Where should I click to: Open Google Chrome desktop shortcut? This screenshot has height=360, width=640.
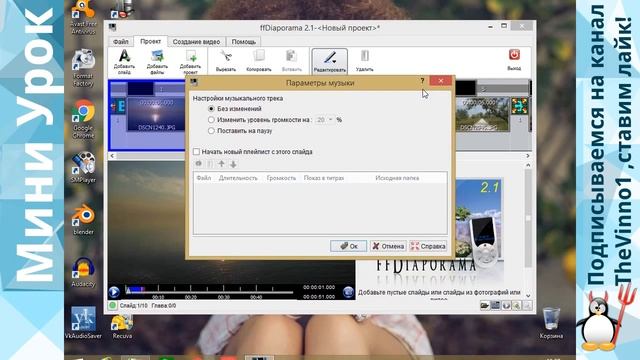[83, 119]
